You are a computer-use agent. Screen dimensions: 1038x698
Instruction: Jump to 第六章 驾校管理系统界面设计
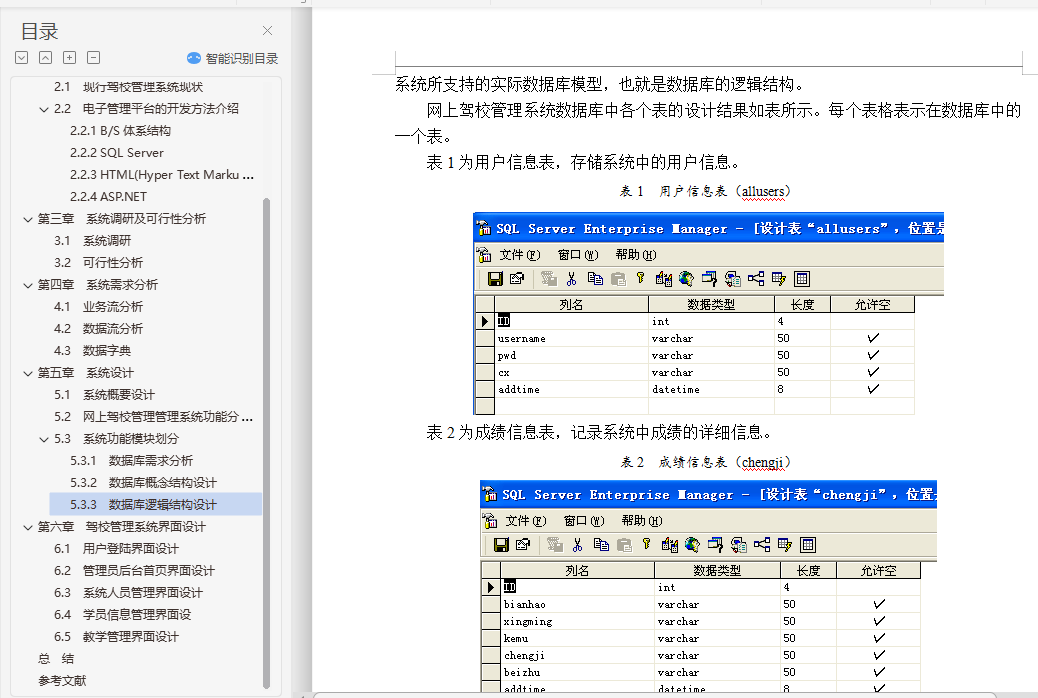(122, 526)
